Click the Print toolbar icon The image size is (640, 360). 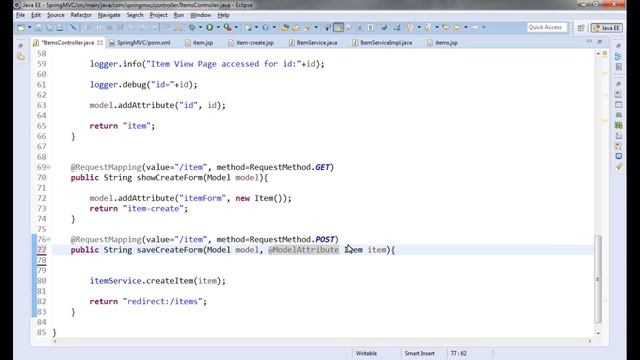60,27
